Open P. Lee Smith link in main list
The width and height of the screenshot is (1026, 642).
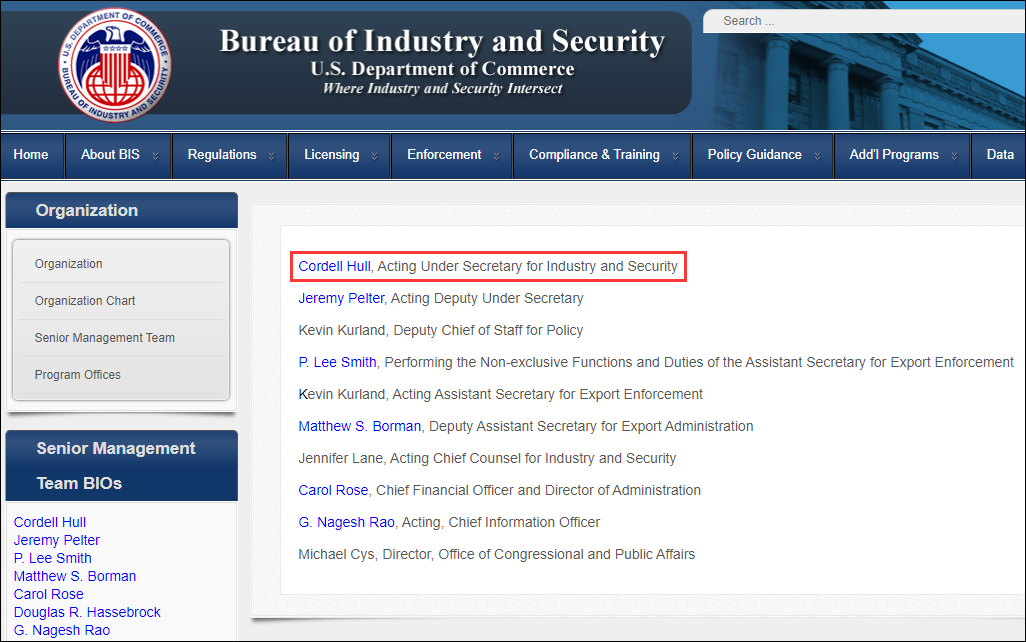337,363
